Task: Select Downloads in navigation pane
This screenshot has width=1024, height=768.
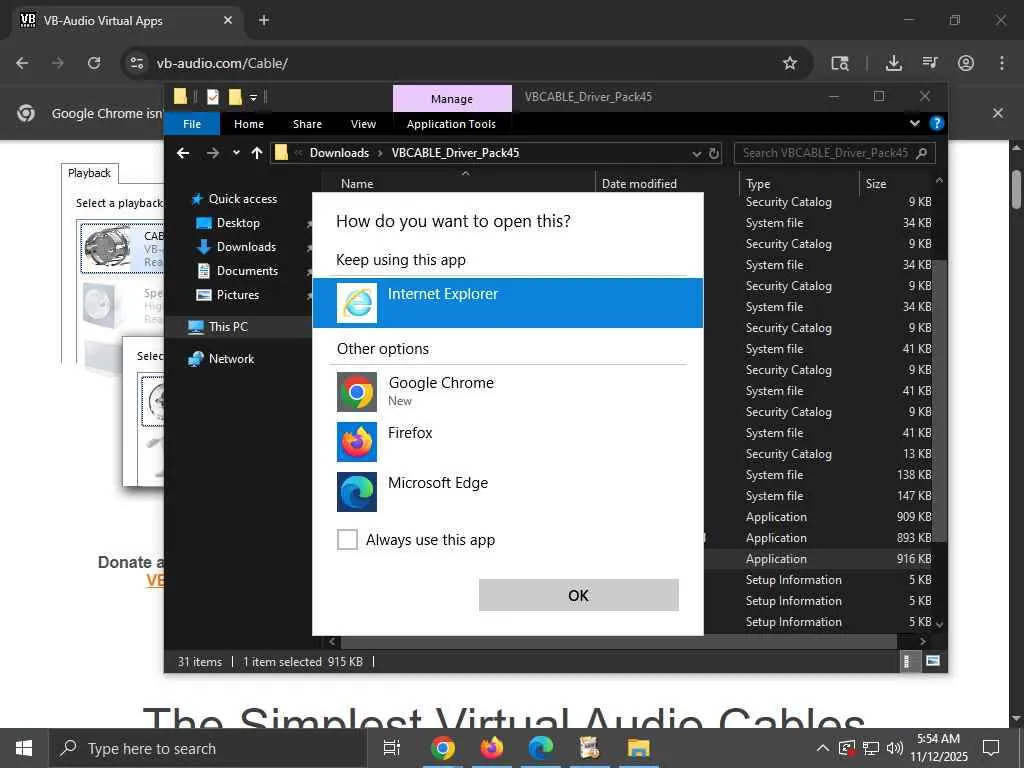Action: point(246,247)
